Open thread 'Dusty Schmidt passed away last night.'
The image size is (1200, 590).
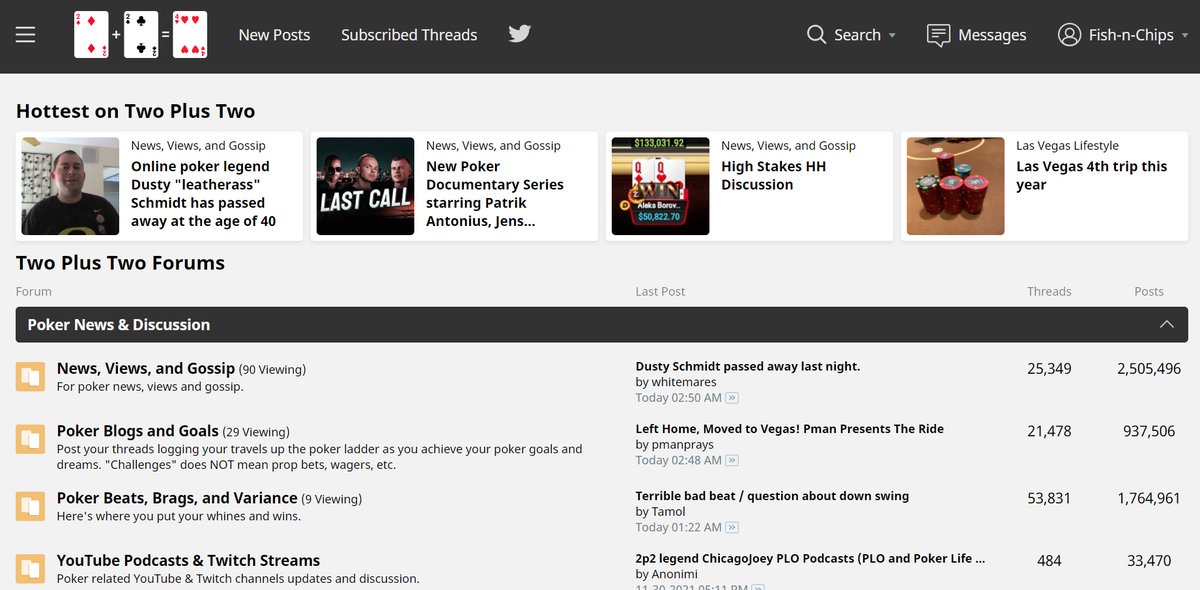[x=748, y=366]
